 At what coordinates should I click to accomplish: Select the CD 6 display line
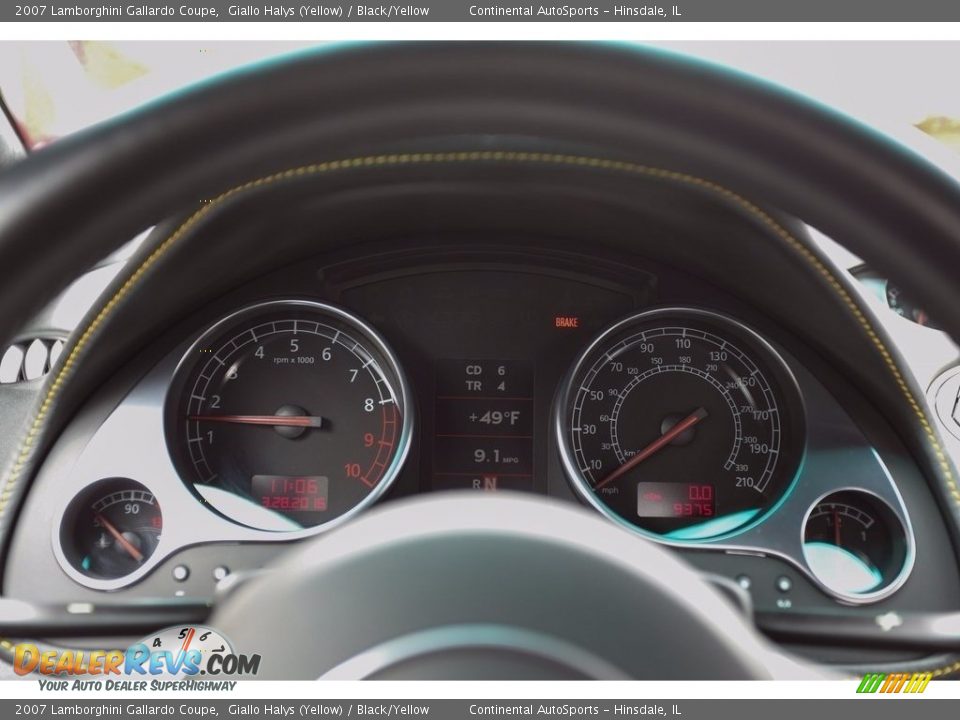click(486, 370)
